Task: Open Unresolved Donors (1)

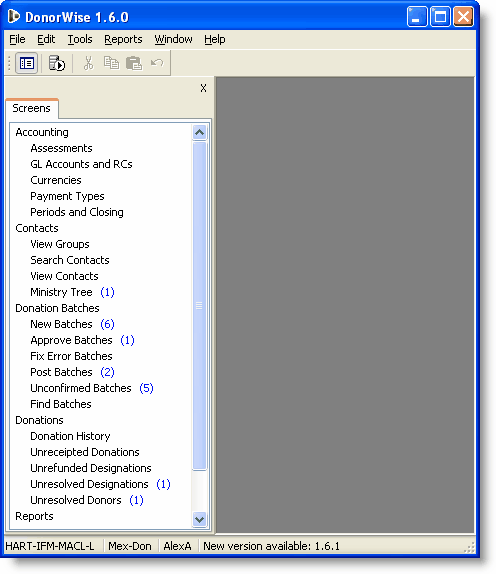Action: 87,500
